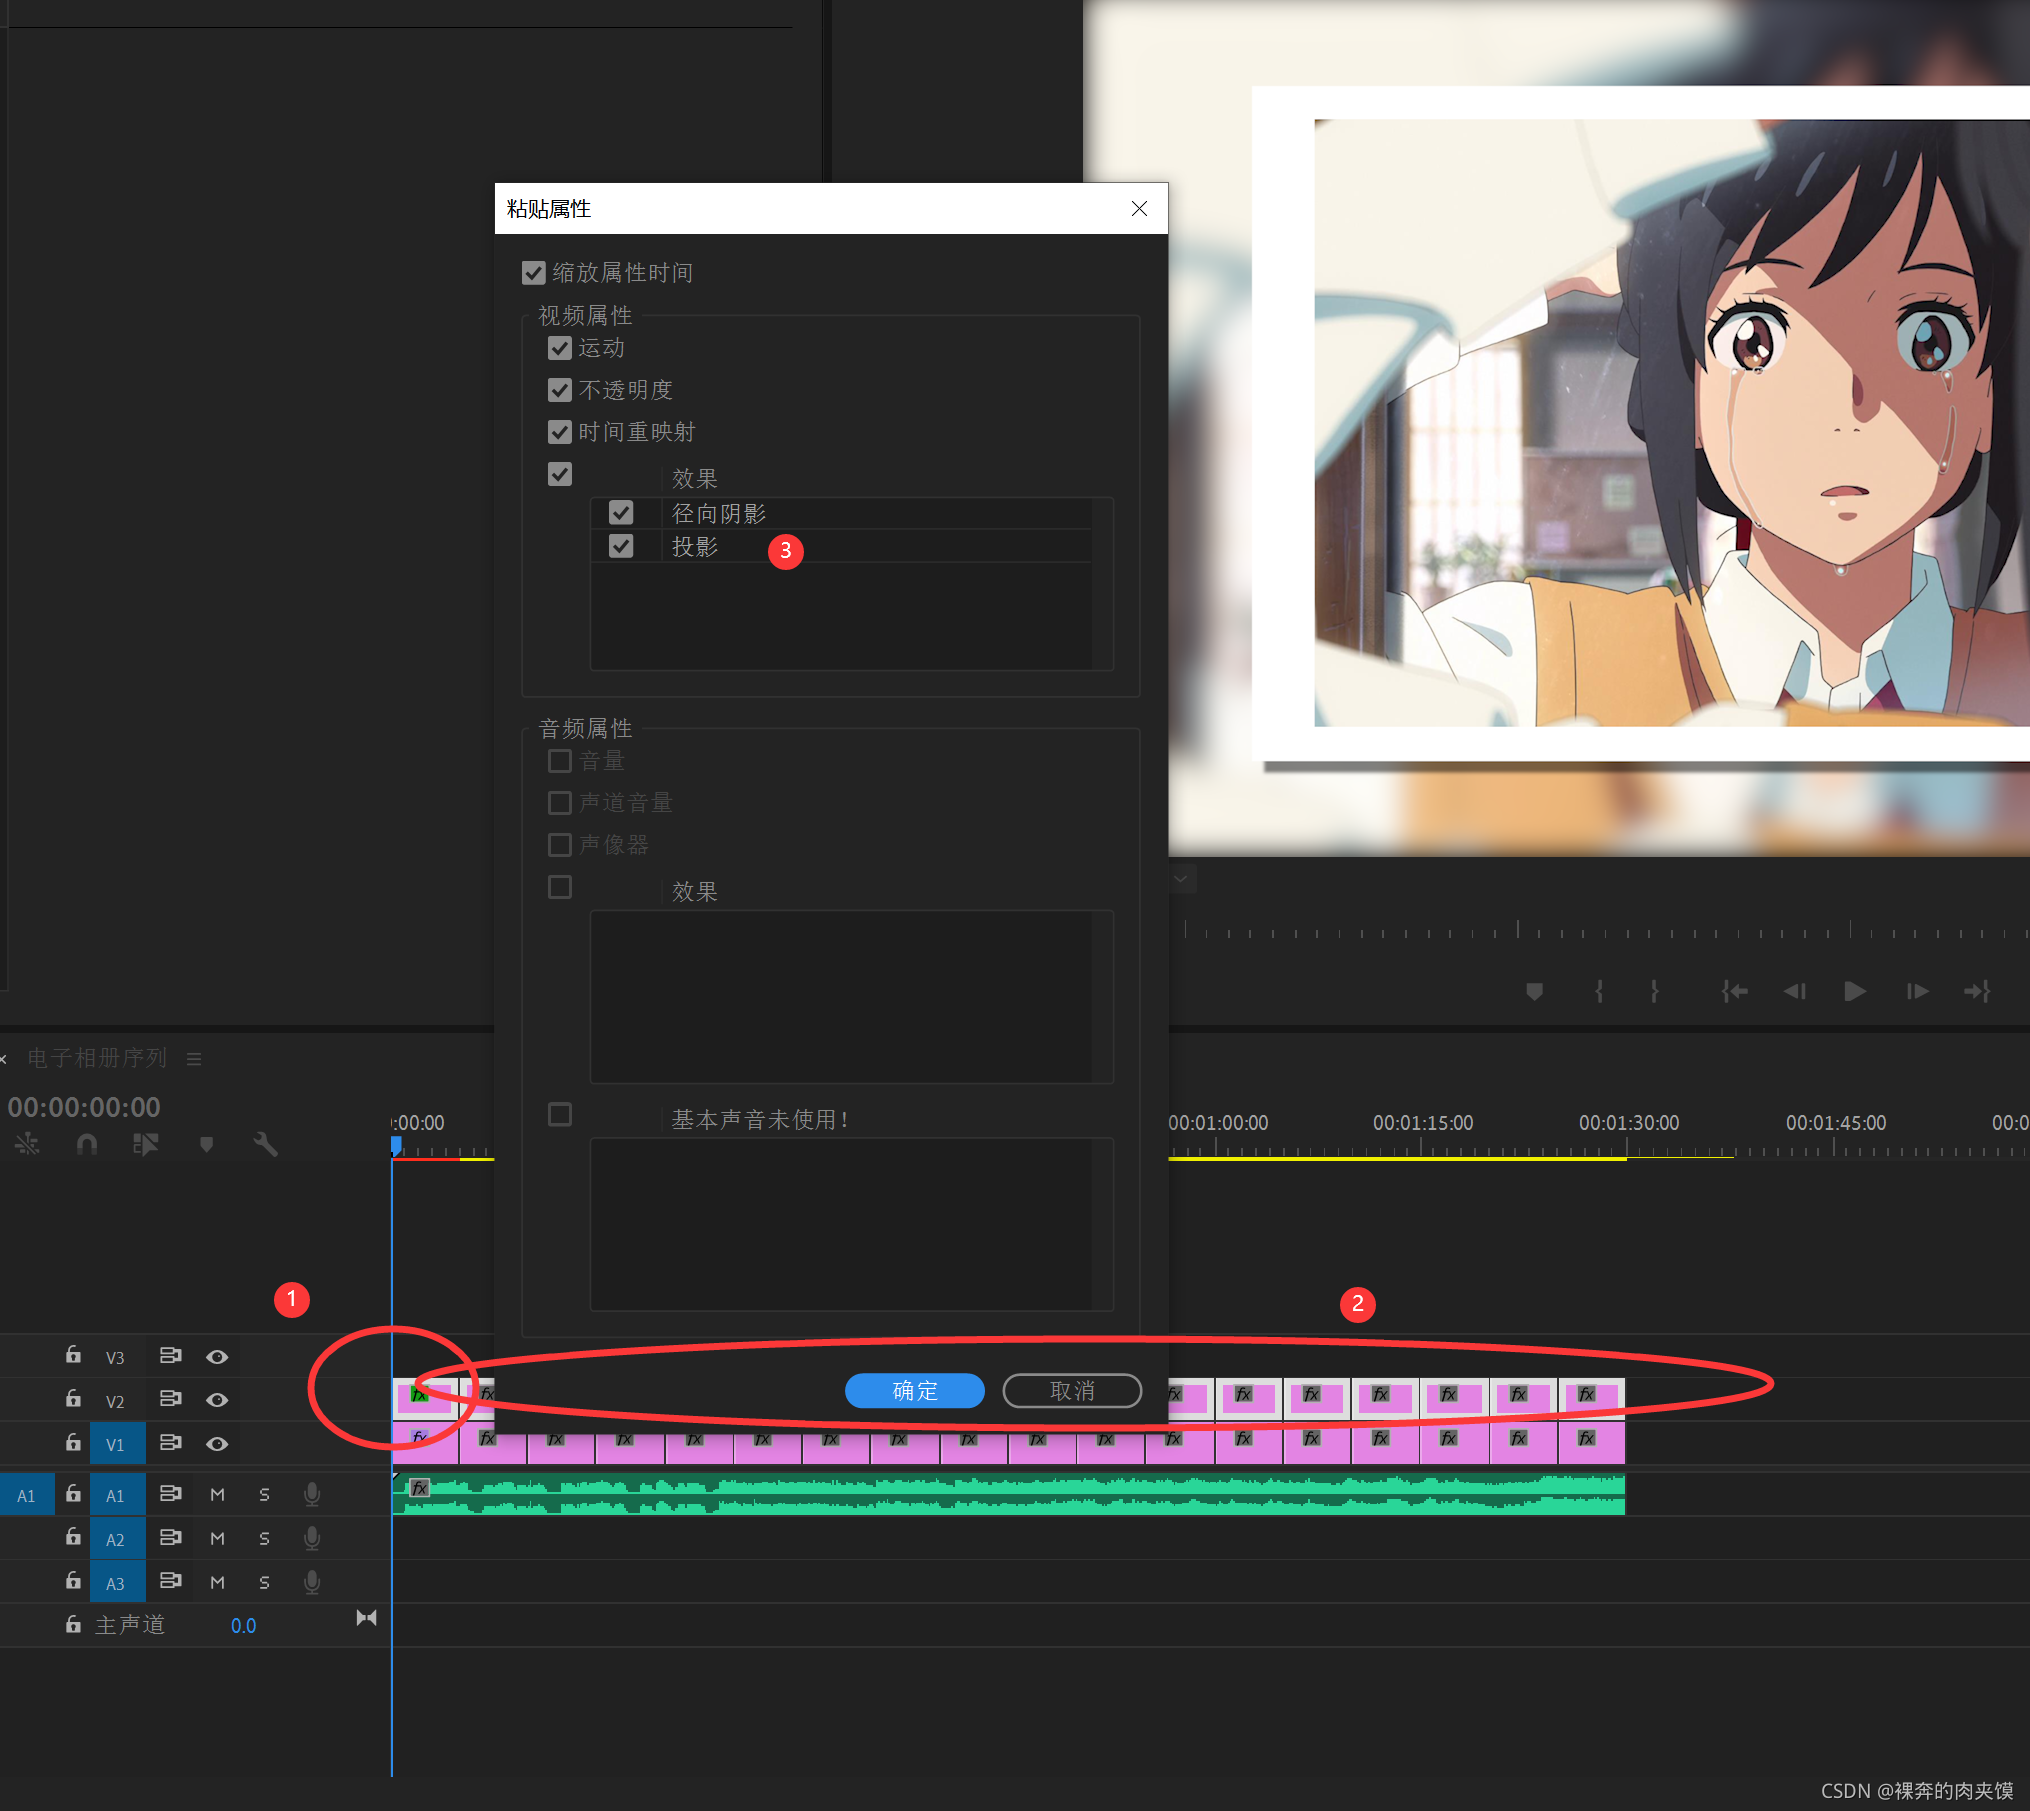
Task: Close the 粘贴属性 dialog
Action: click(x=1139, y=208)
